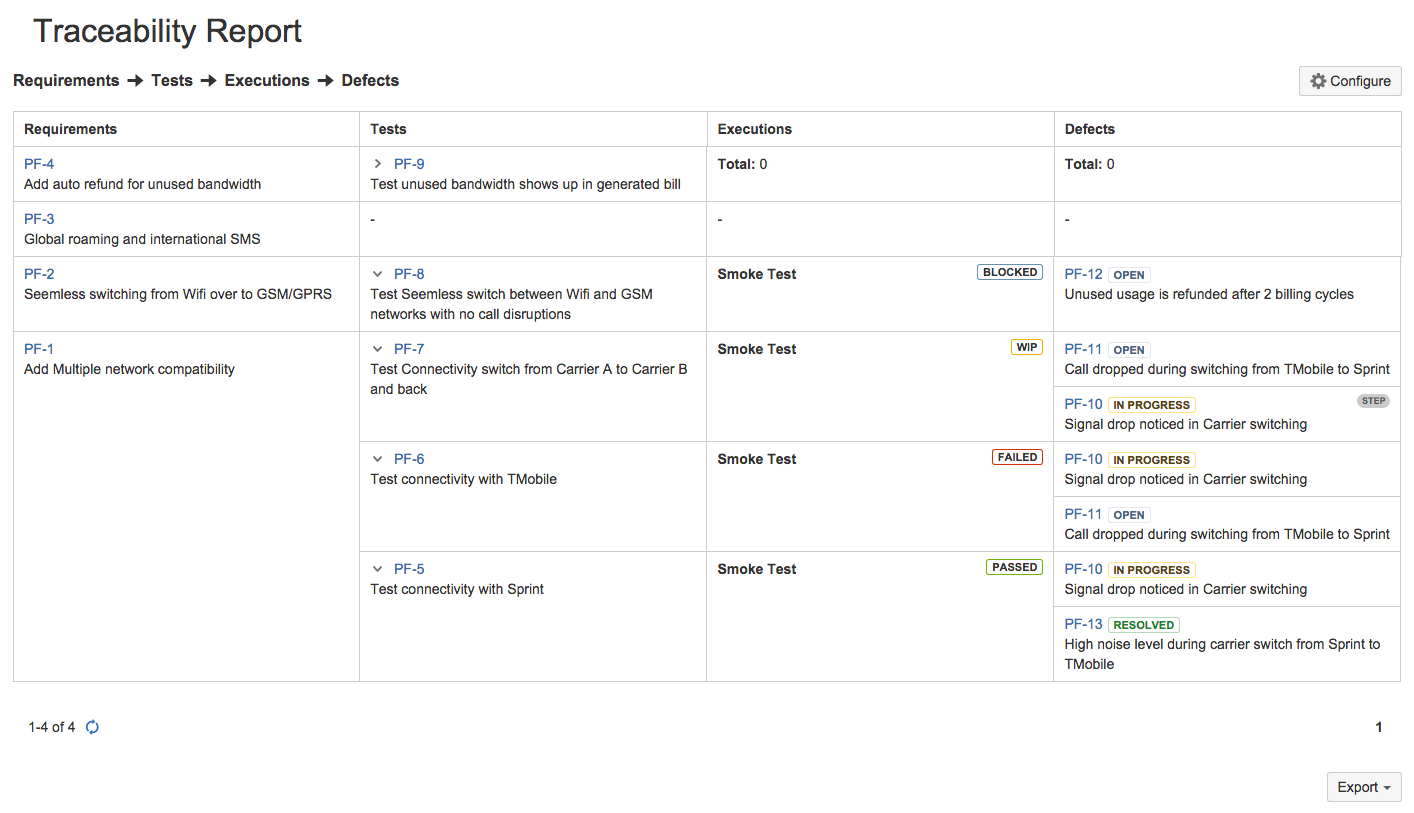The width and height of the screenshot is (1414, 813).
Task: Open defect PF-13
Action: pos(1083,624)
